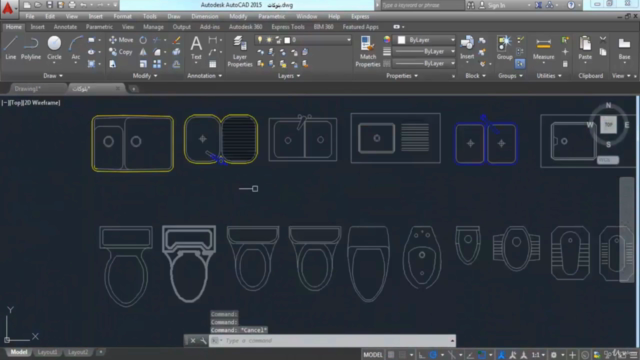Open the object color ByLayer swatch dropdown
This screenshot has width=640, height=360.
[424, 40]
